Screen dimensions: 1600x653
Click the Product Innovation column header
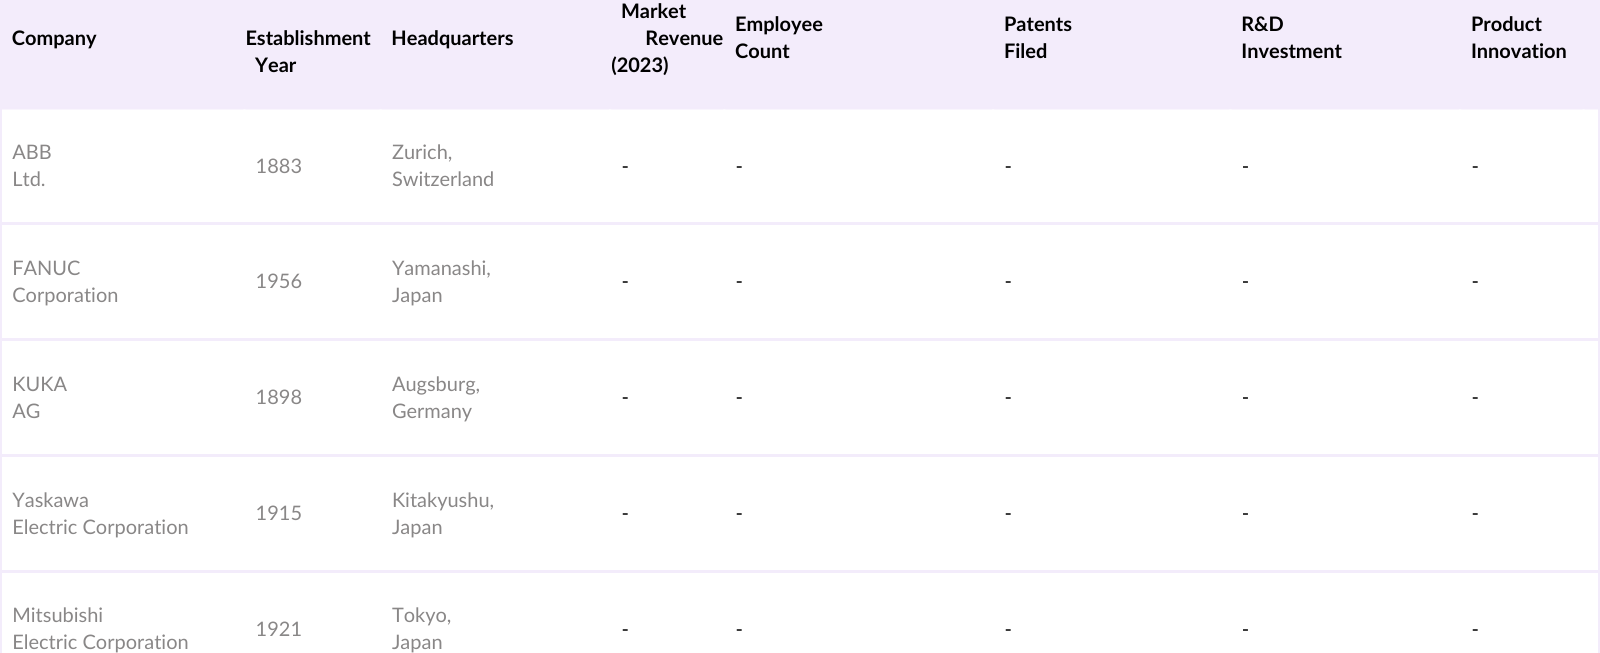(1517, 38)
